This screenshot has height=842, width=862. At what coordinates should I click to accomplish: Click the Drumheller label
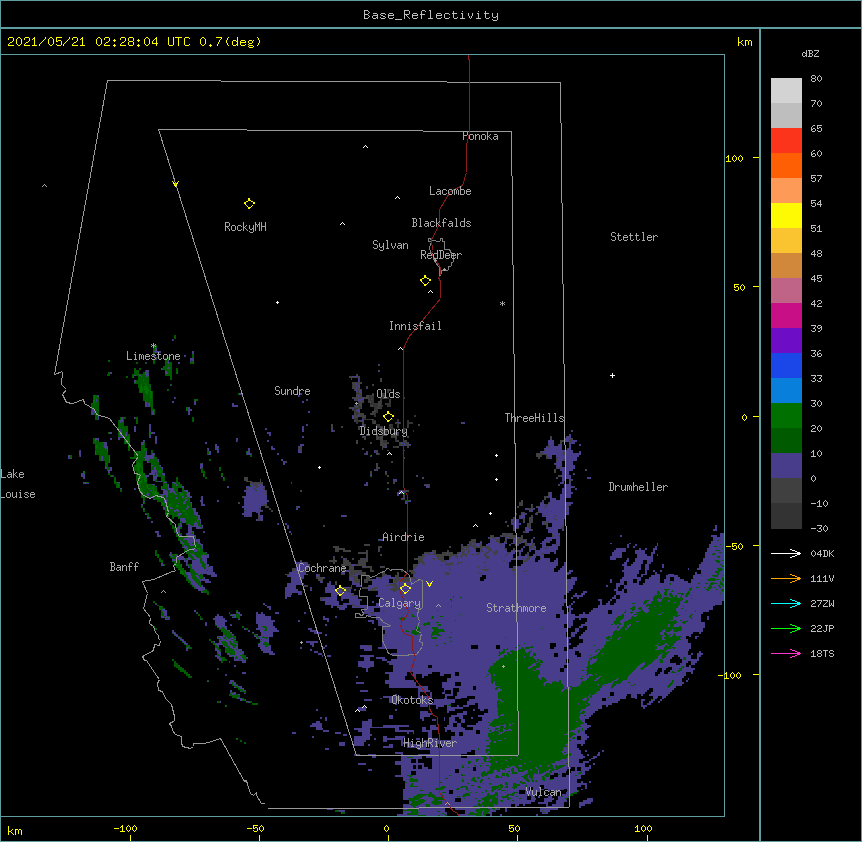coord(638,487)
